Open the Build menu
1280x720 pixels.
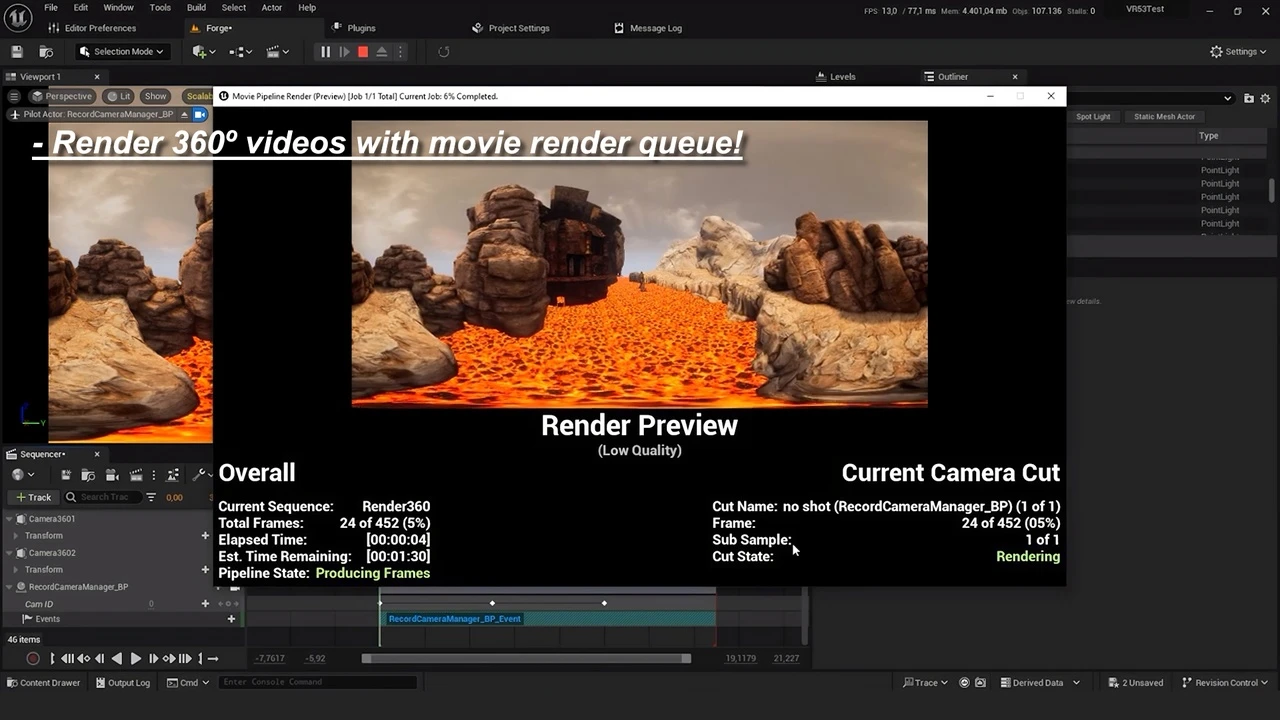coord(196,8)
